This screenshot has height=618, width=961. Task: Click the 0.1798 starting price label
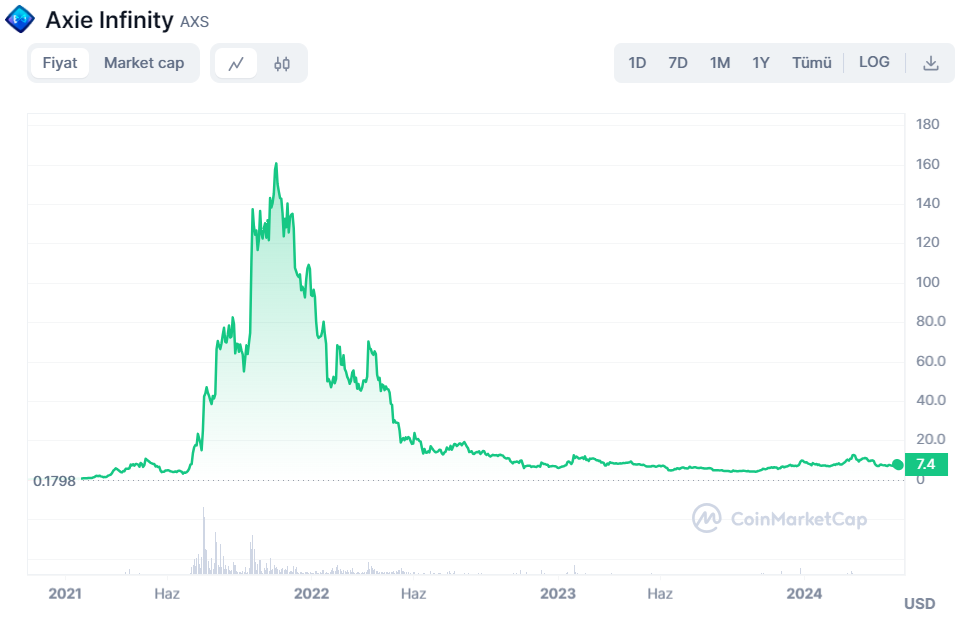click(x=55, y=481)
